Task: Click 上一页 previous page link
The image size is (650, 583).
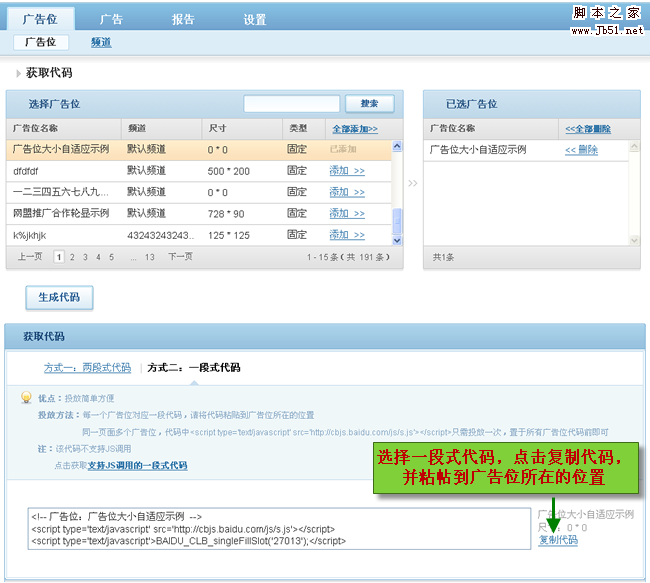Action: point(30,257)
